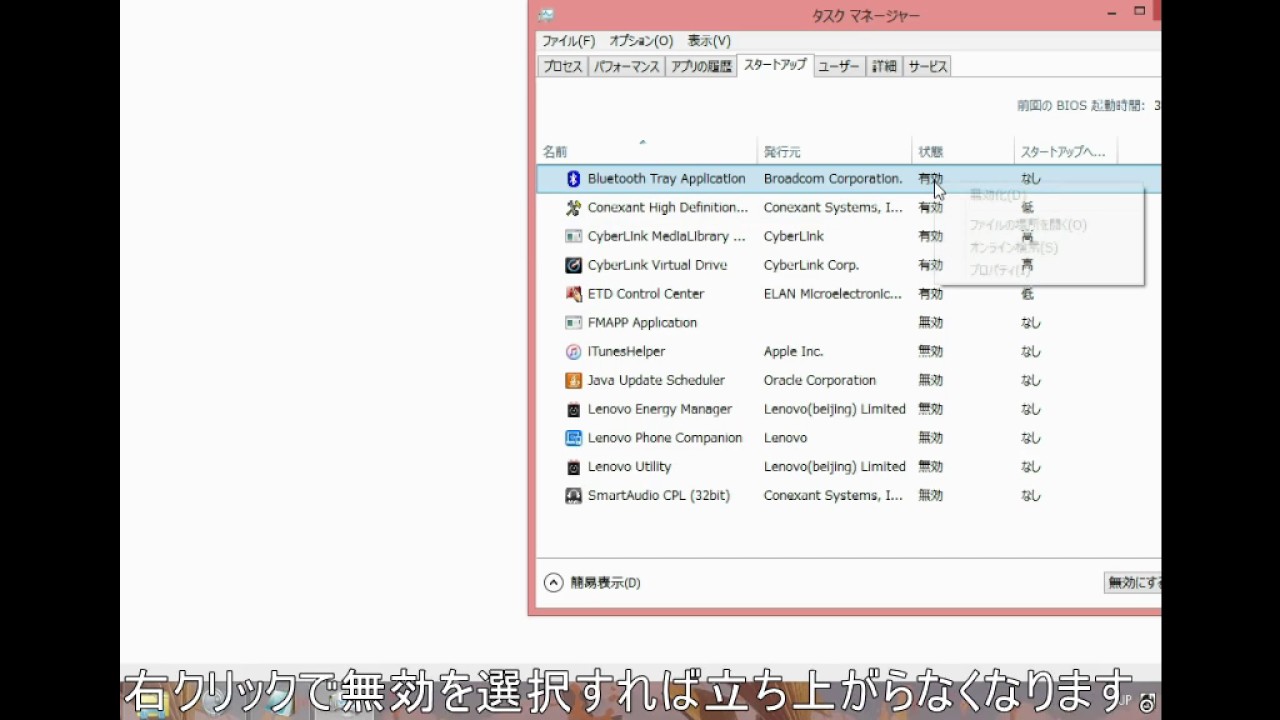Click the 無効にする button

pyautogui.click(x=1132, y=583)
